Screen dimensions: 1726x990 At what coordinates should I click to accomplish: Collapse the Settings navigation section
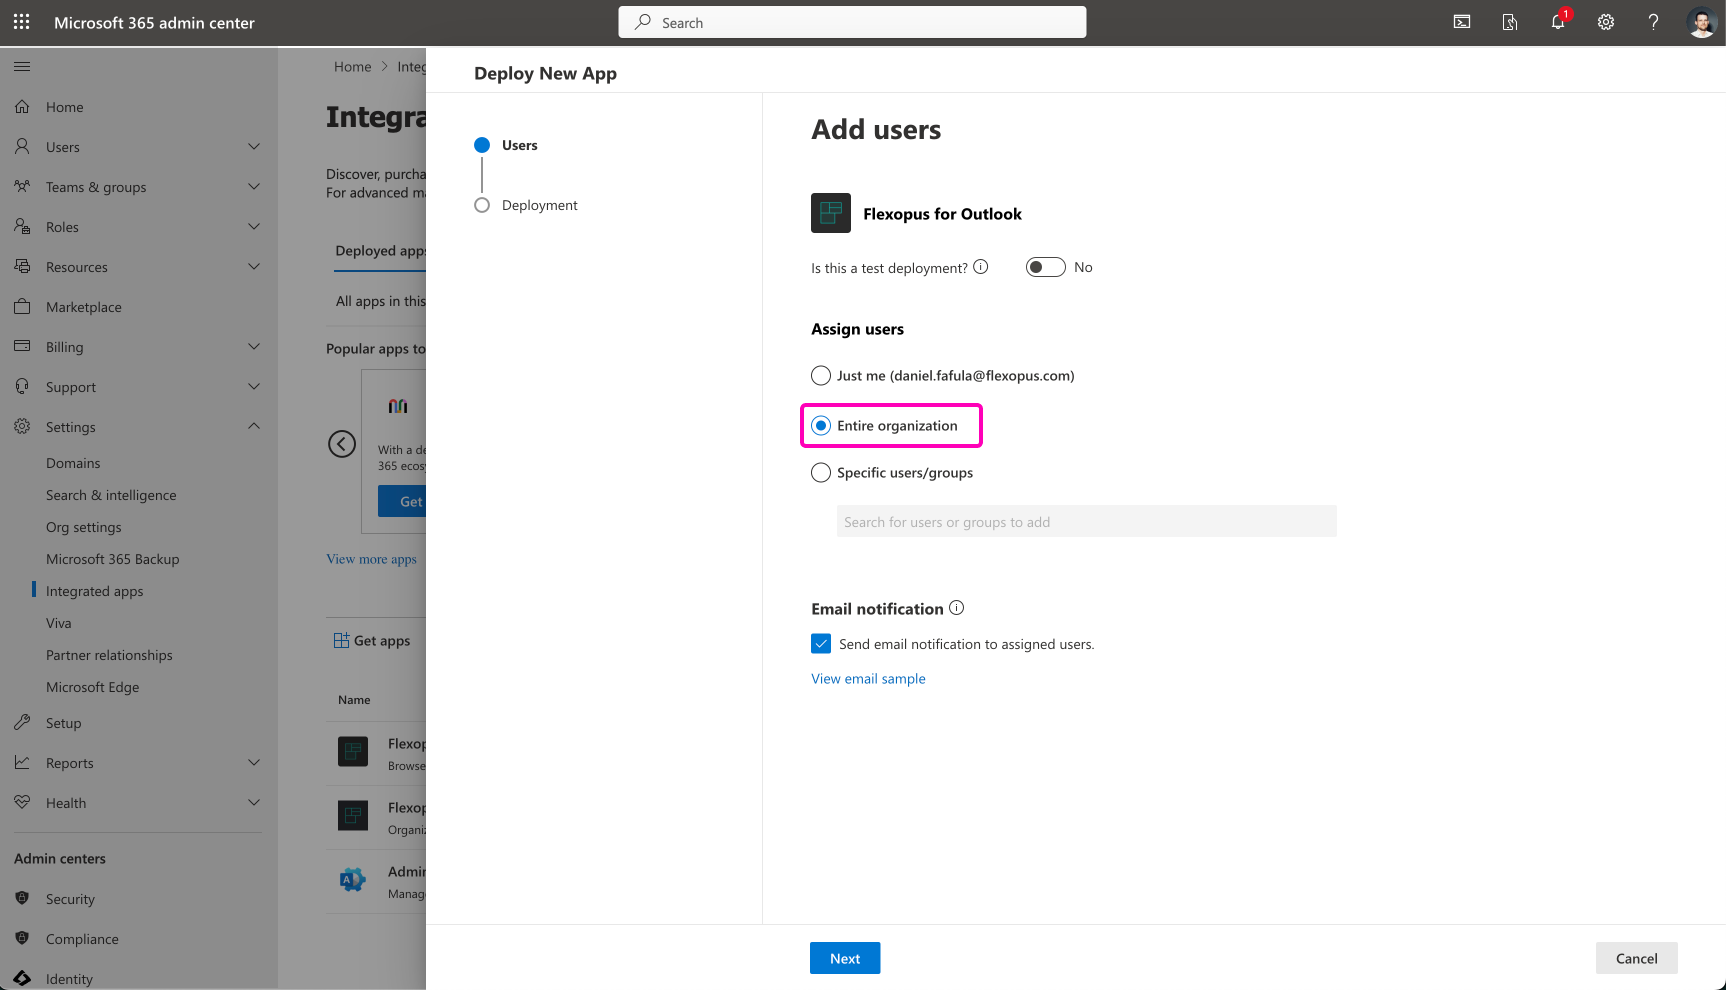[x=254, y=427]
